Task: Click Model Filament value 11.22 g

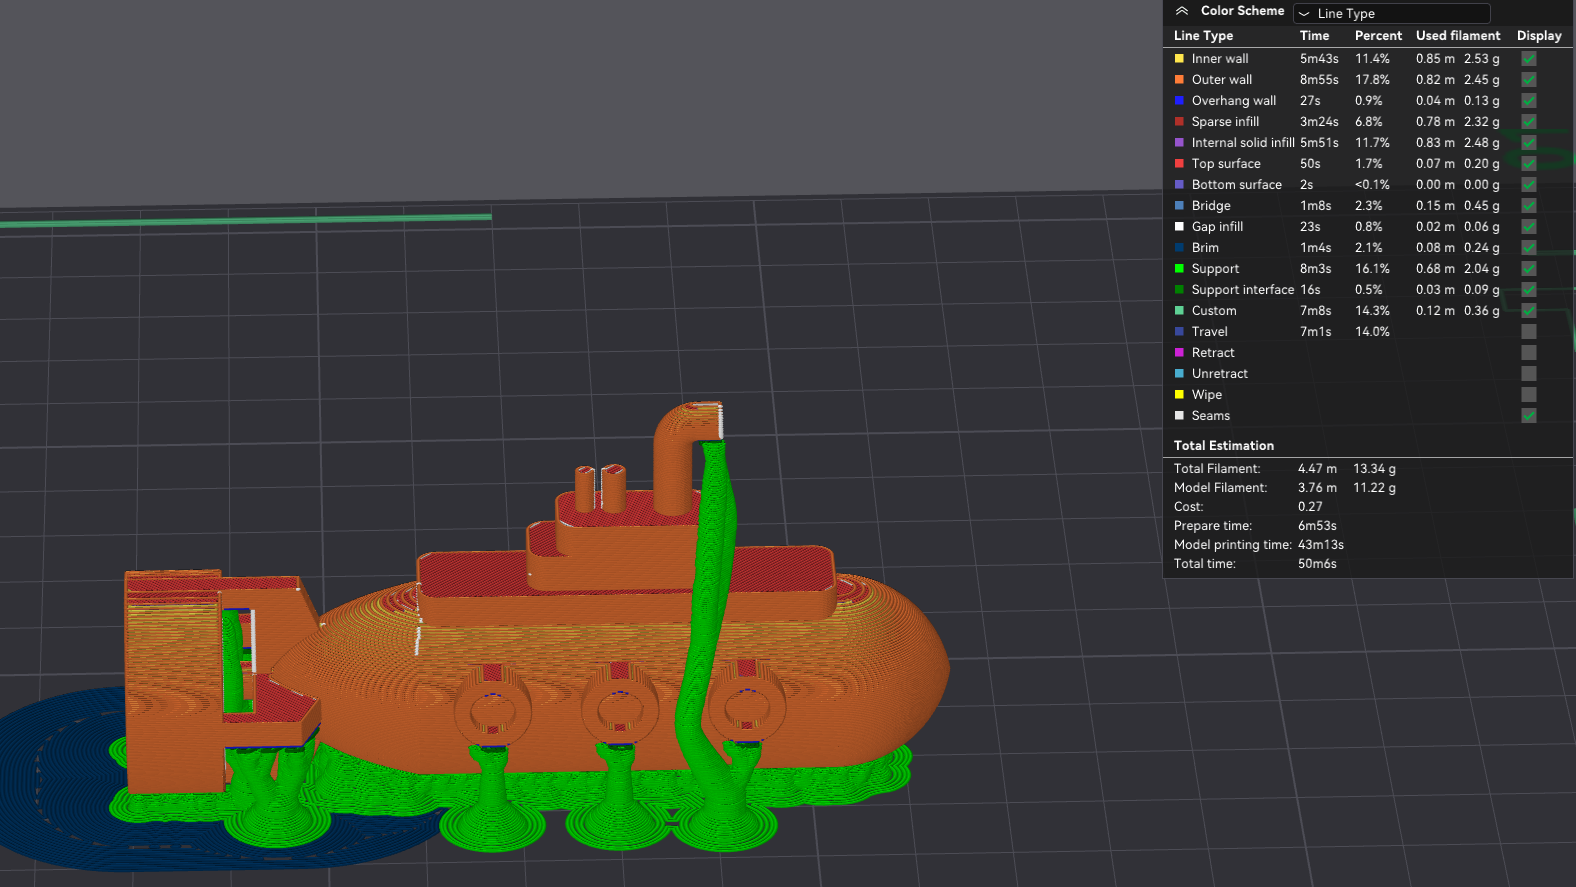Action: [x=1374, y=488]
